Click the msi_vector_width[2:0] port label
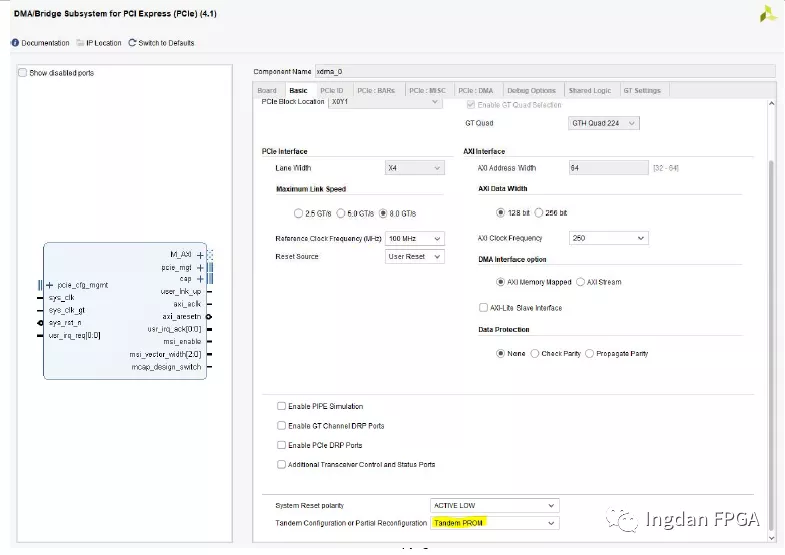The height and width of the screenshot is (555, 785). 165,355
